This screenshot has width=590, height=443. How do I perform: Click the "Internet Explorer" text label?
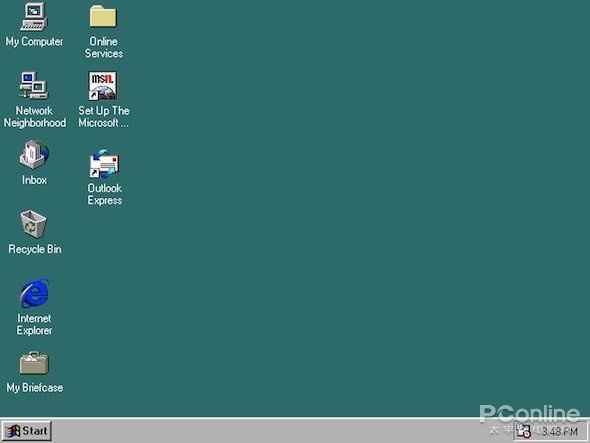click(x=34, y=324)
